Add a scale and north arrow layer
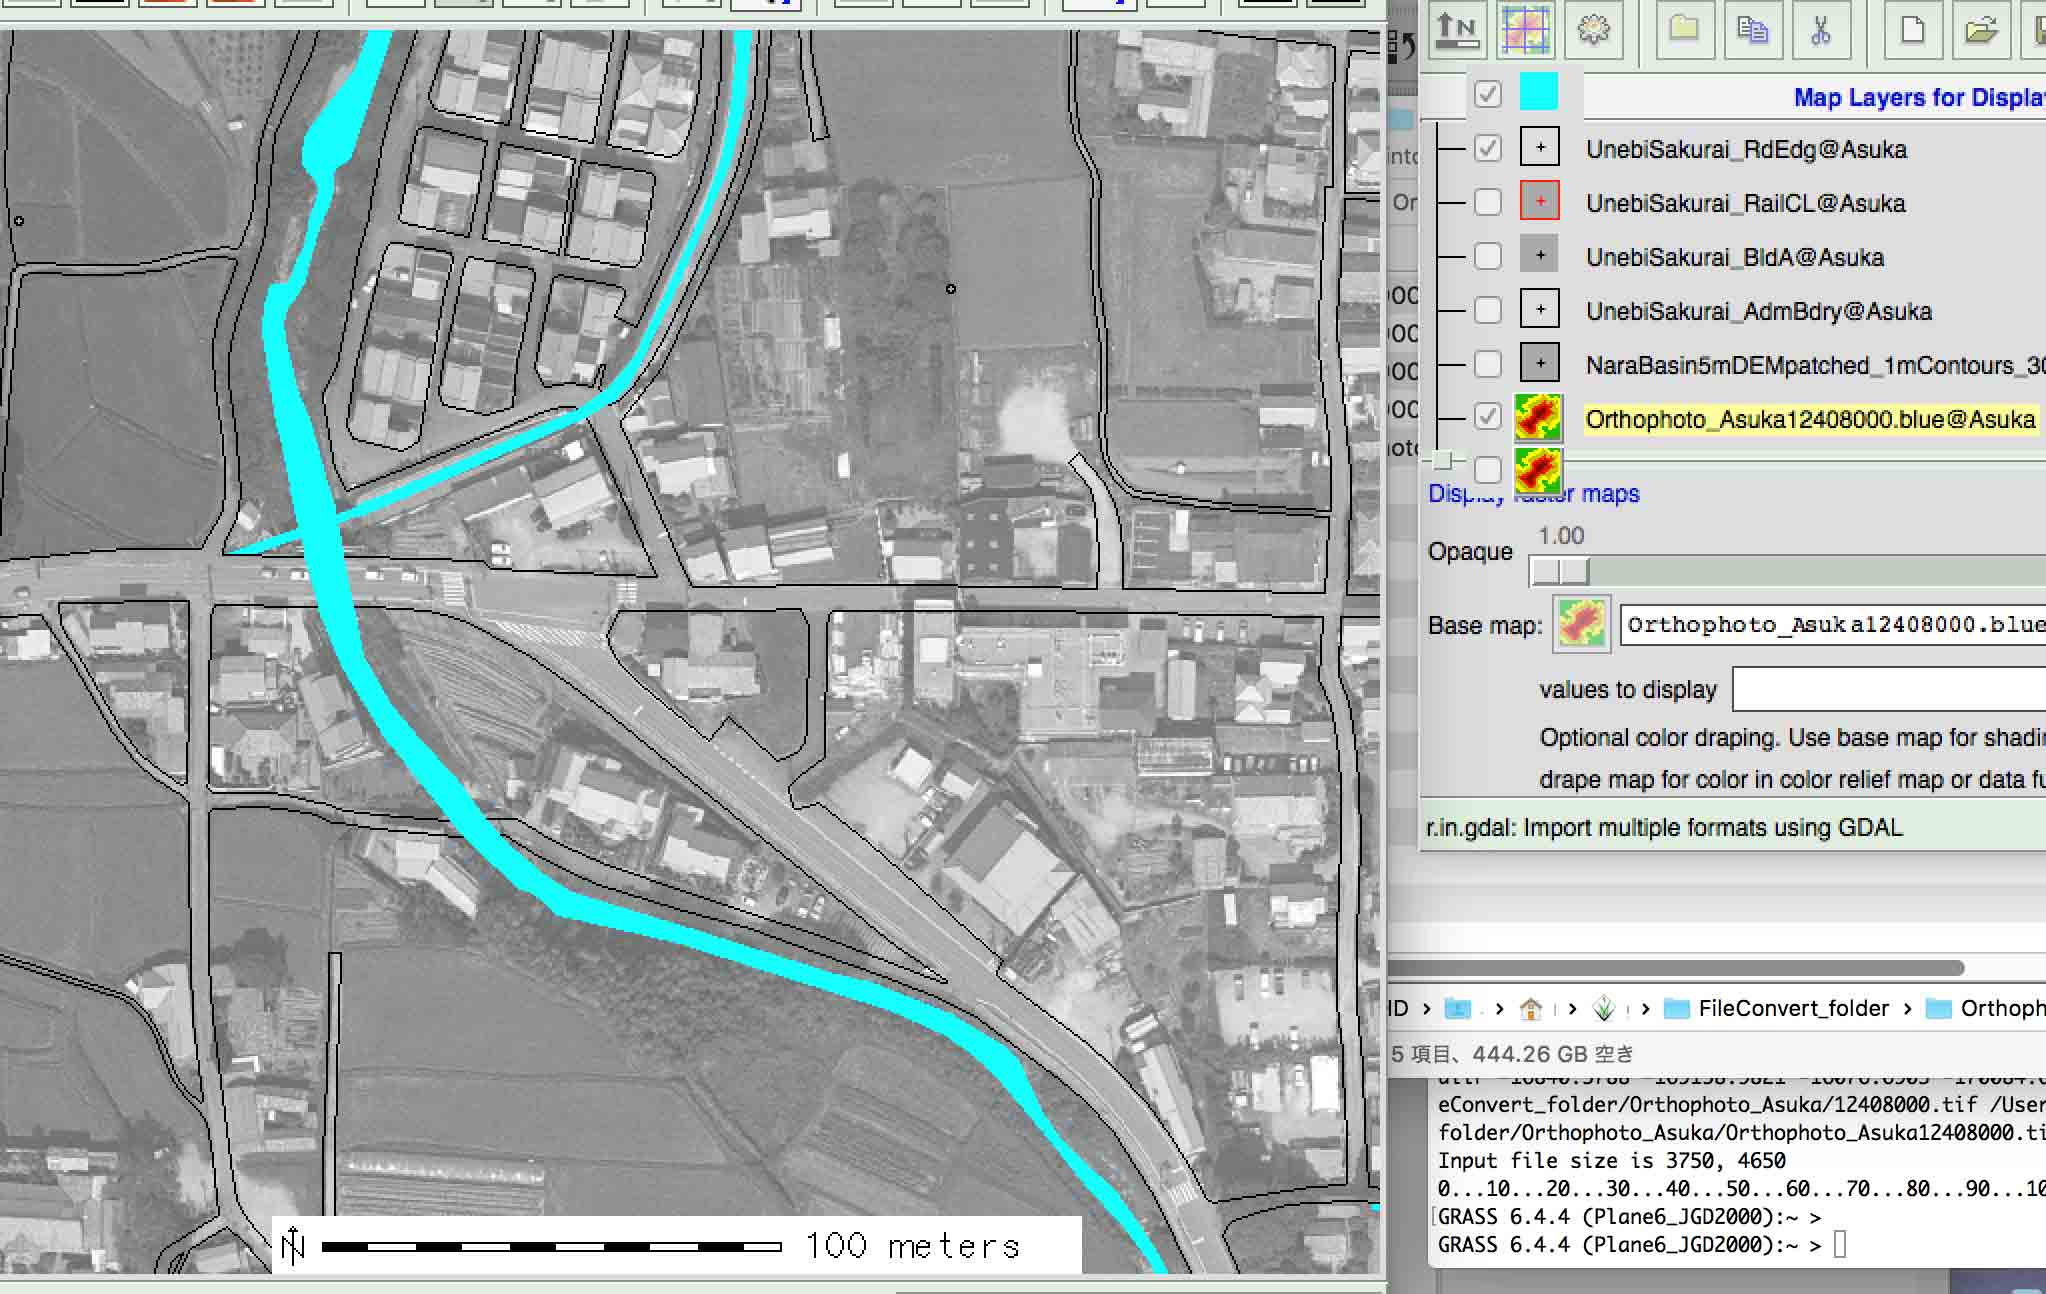Image resolution: width=2046 pixels, height=1294 pixels. click(x=1457, y=29)
